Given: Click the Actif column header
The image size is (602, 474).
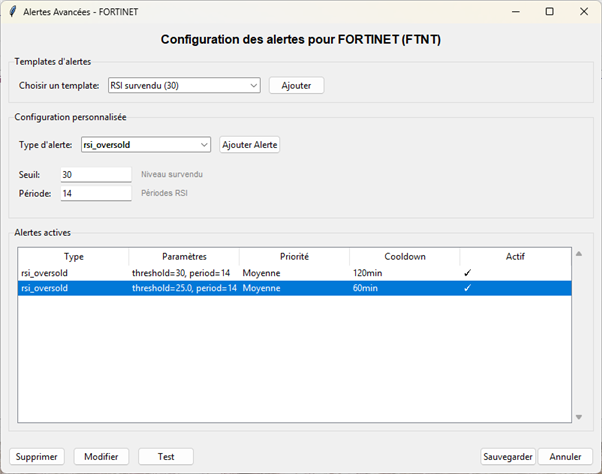Looking at the screenshot, I should click(514, 256).
